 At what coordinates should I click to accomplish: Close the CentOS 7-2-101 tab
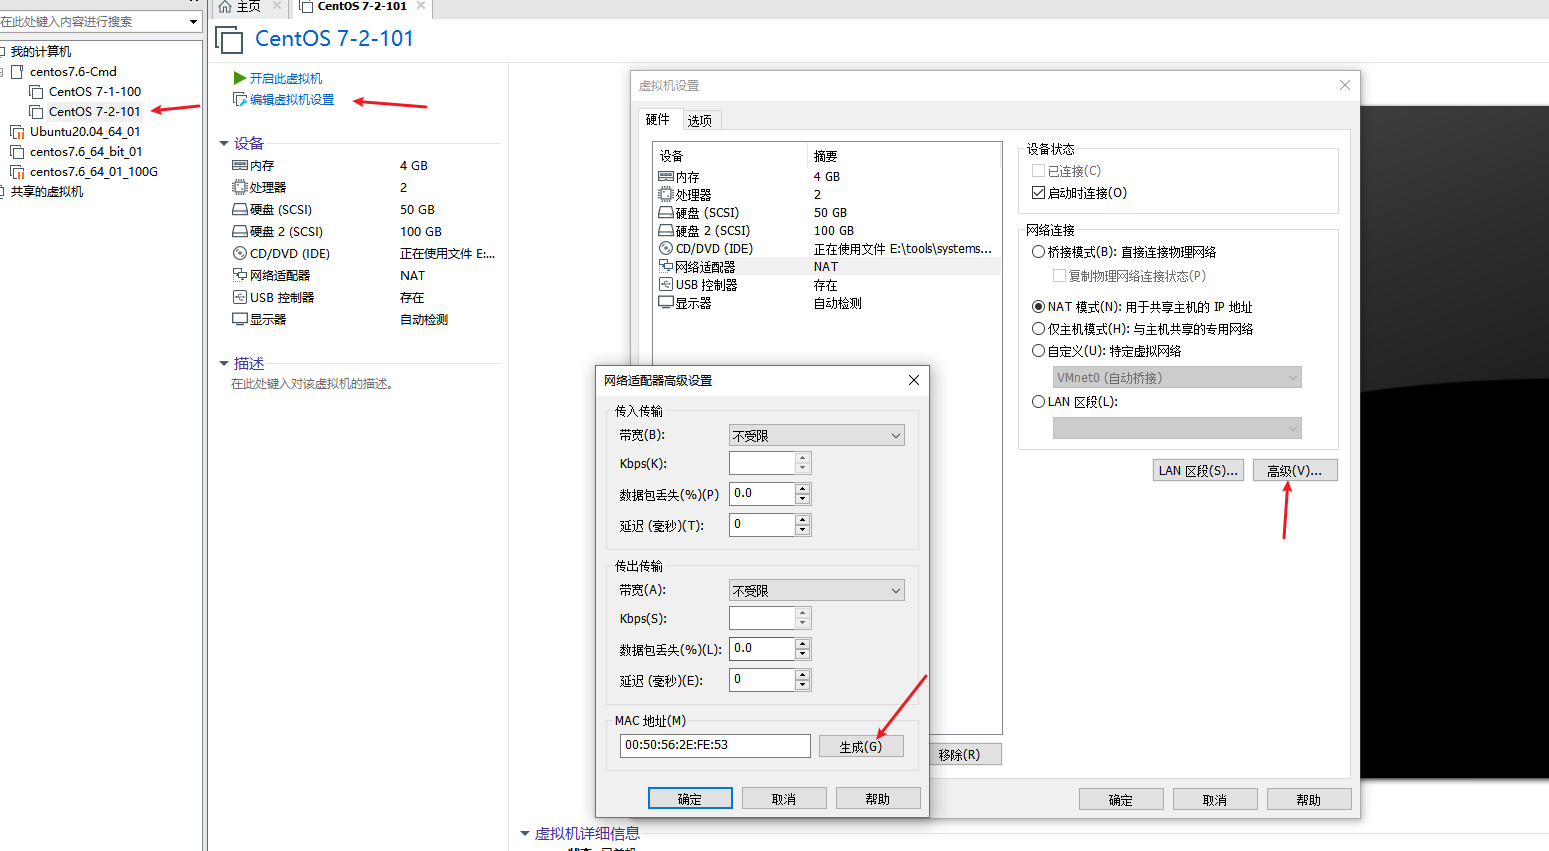click(x=421, y=6)
